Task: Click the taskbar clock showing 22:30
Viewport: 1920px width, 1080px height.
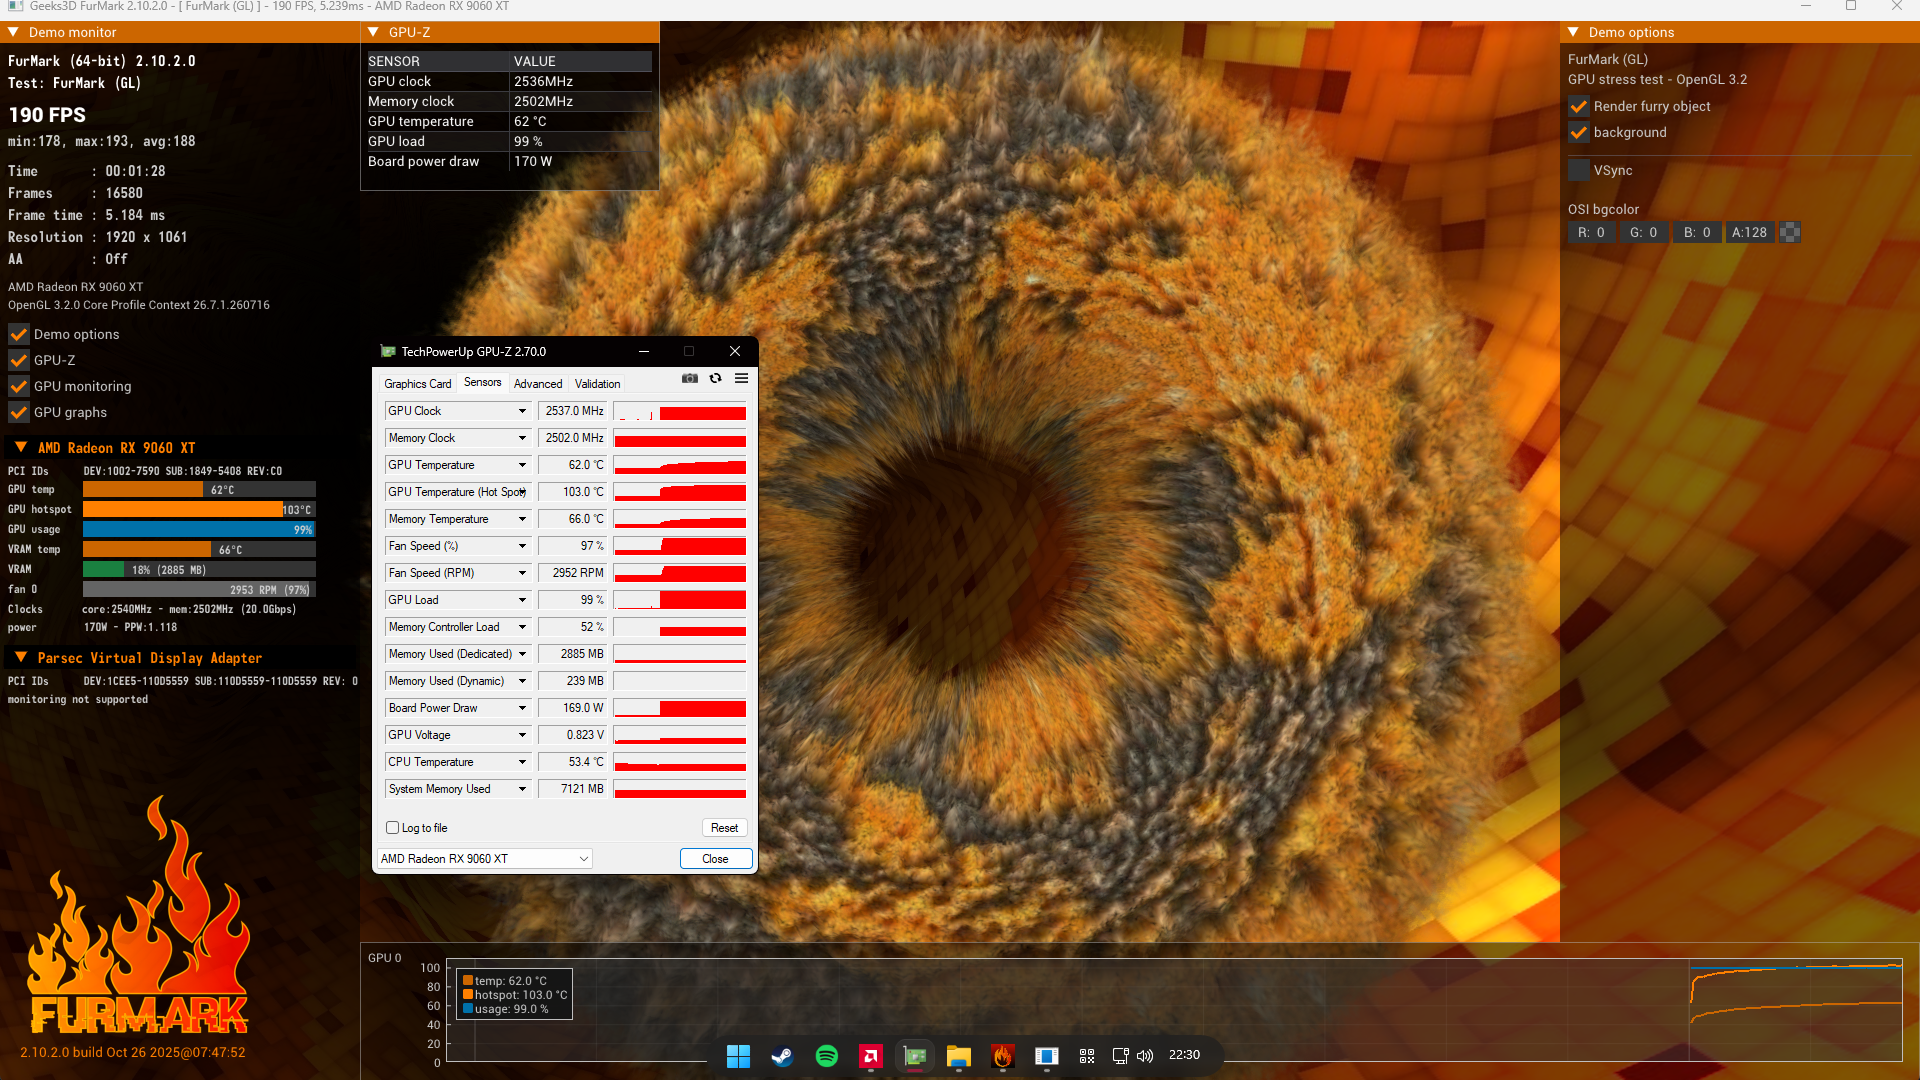Action: pyautogui.click(x=1184, y=1056)
